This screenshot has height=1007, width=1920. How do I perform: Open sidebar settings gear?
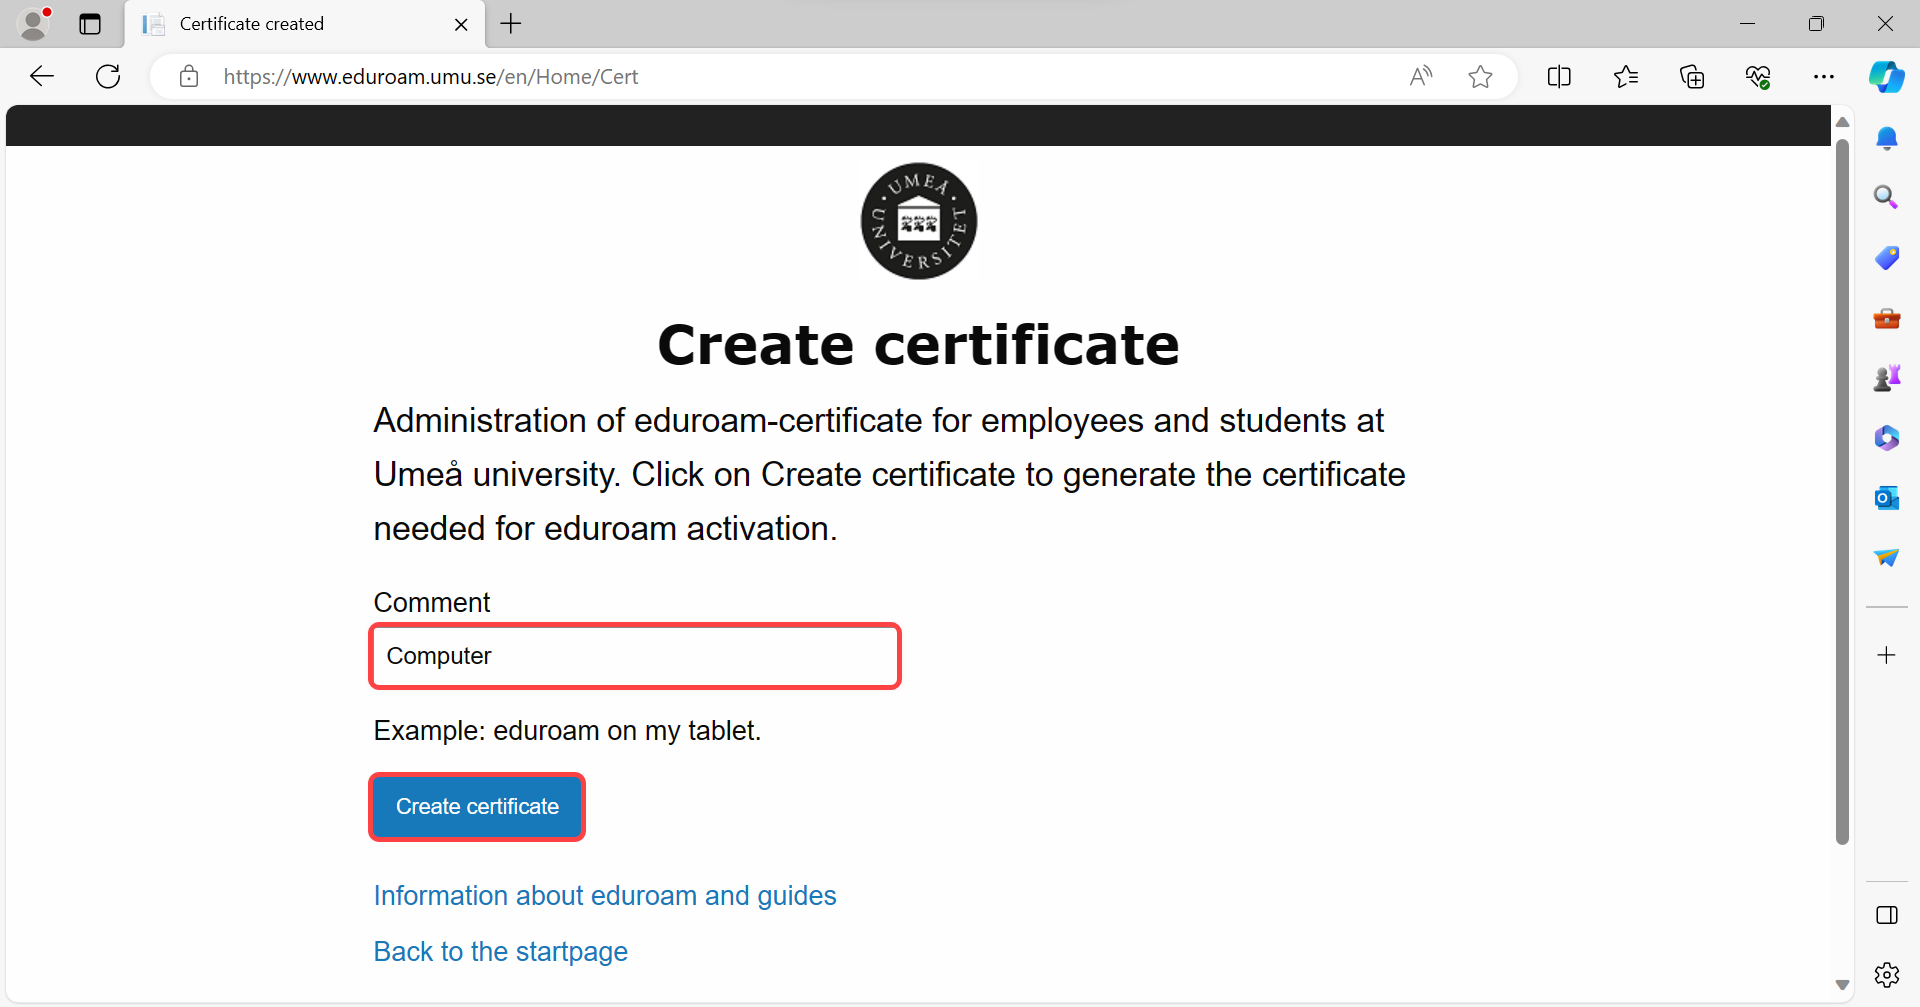(1886, 974)
